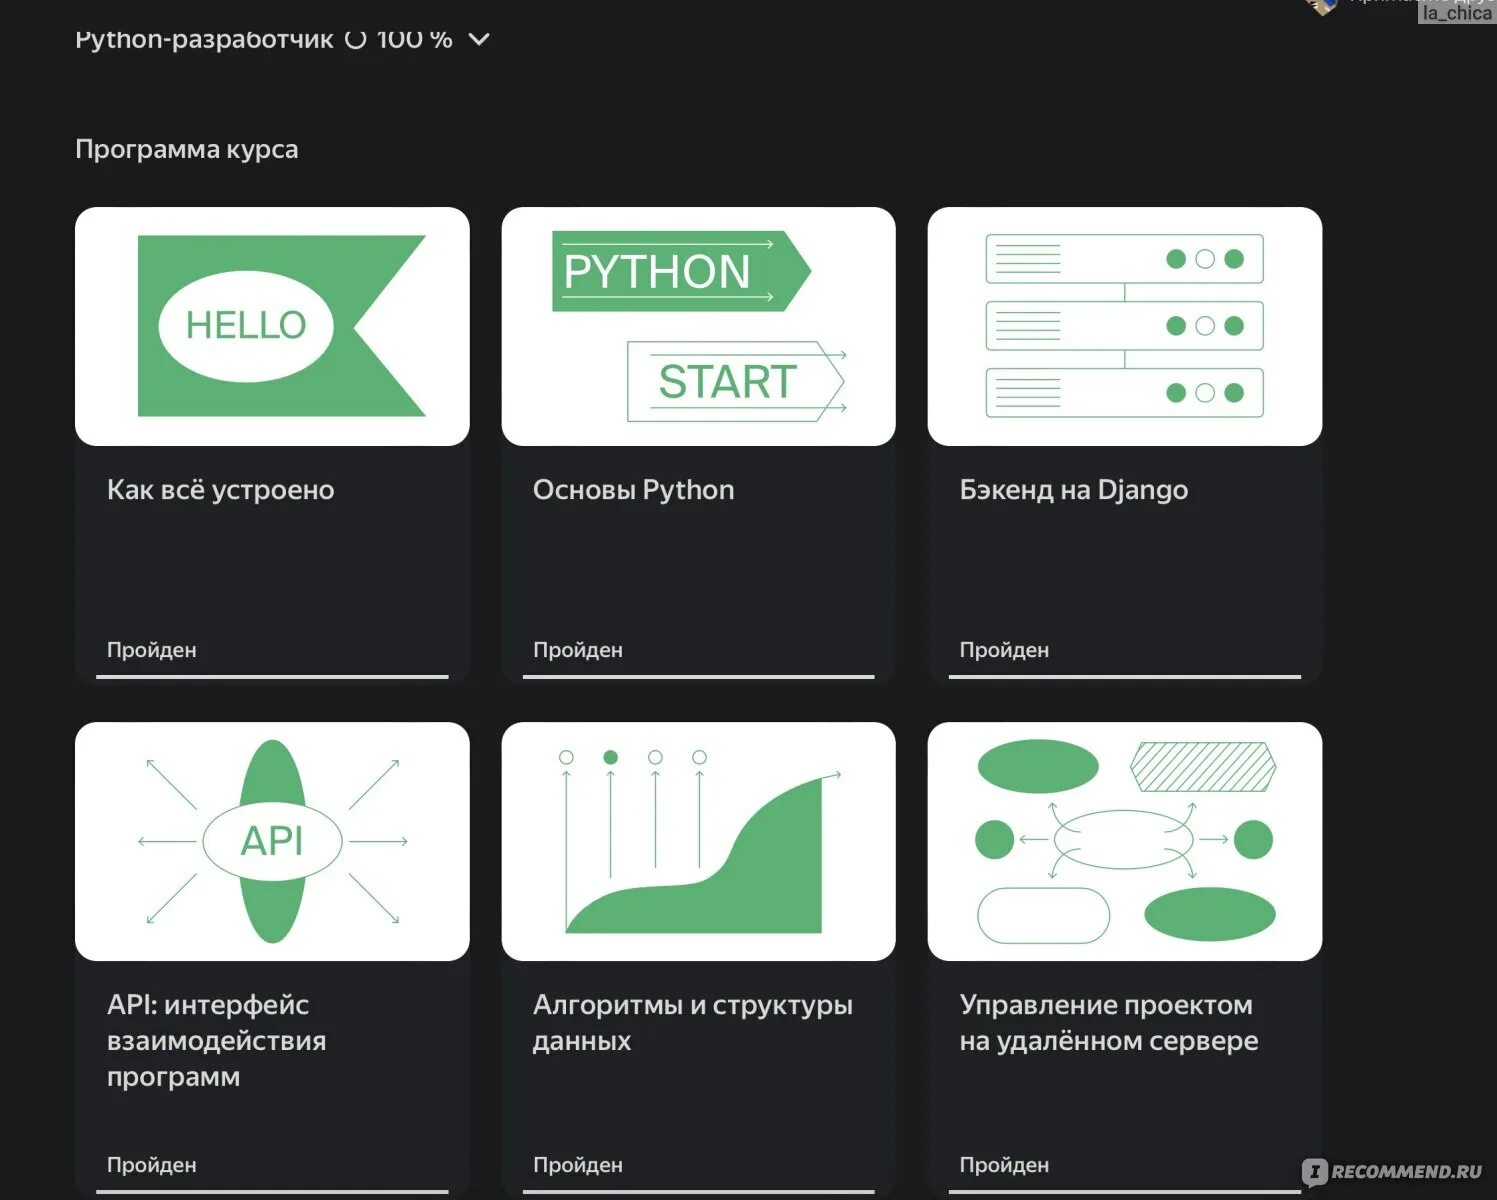Click the RECOMMEND.RU watermark logo
Image resolution: width=1497 pixels, height=1200 pixels.
pos(1392,1171)
